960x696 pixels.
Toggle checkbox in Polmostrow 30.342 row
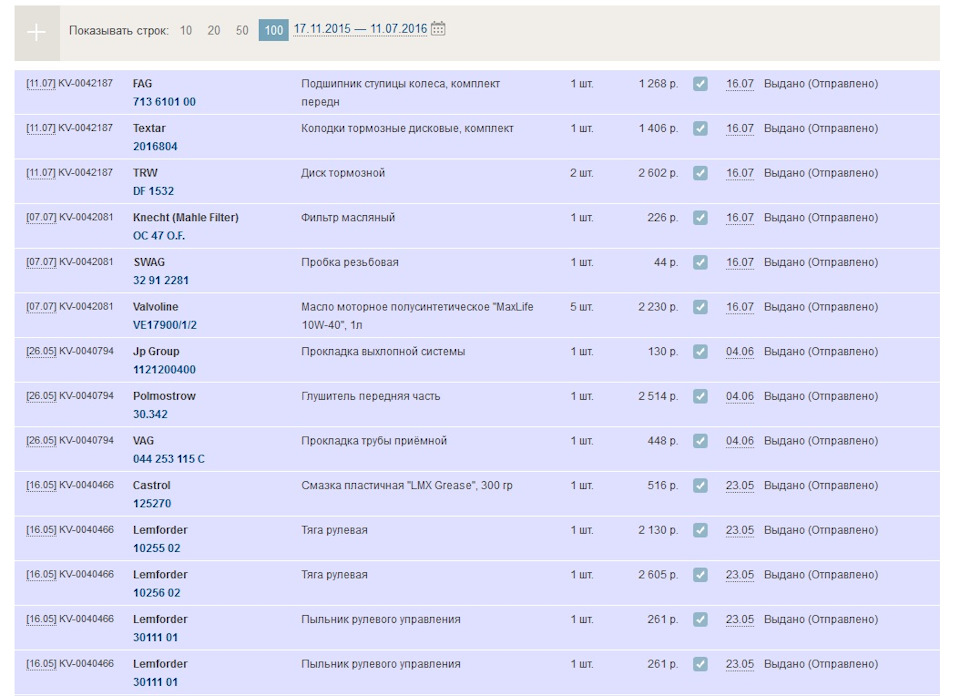[700, 397]
